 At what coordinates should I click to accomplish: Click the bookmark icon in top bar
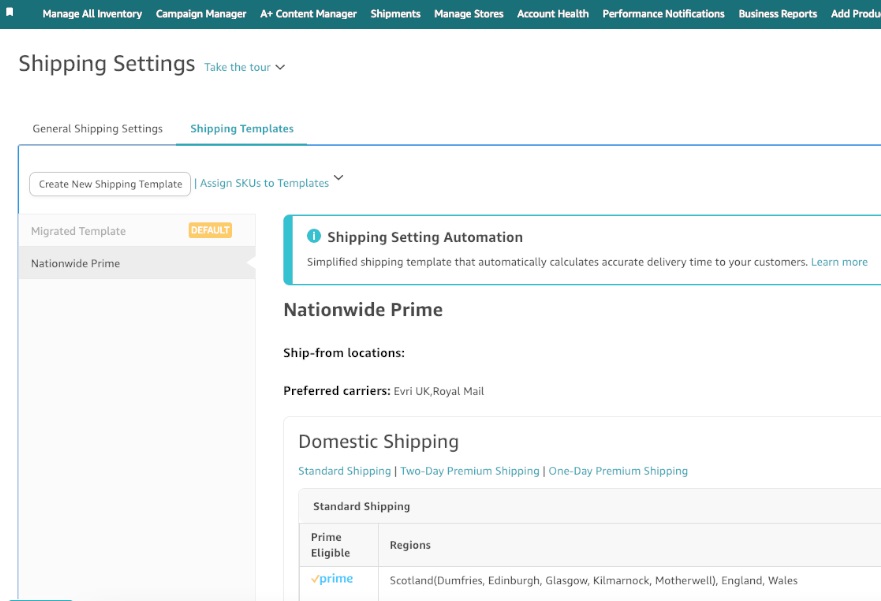coord(10,11)
